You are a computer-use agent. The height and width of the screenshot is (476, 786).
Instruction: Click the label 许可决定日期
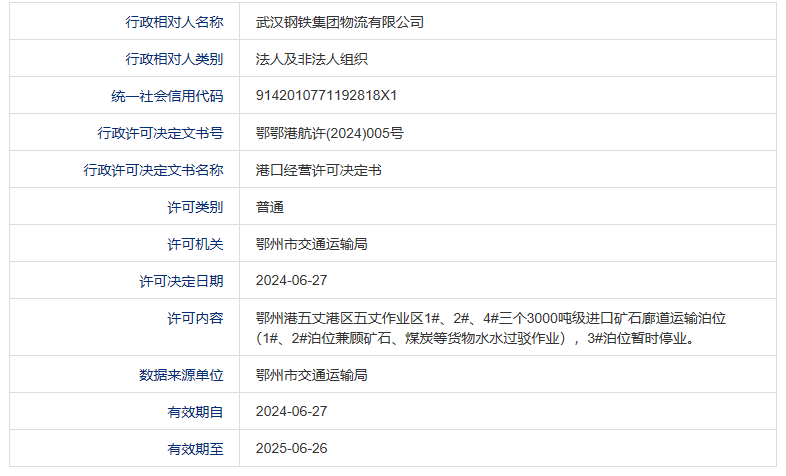click(181, 281)
